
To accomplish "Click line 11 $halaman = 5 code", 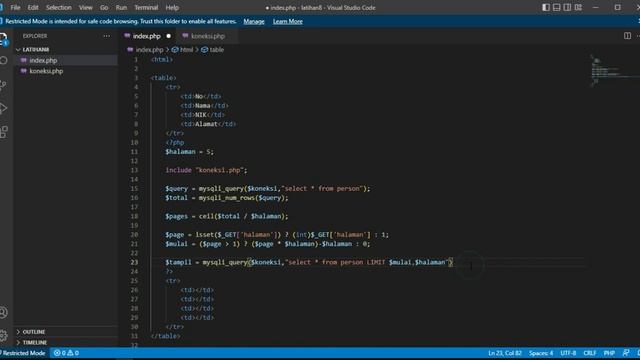I will point(189,152).
